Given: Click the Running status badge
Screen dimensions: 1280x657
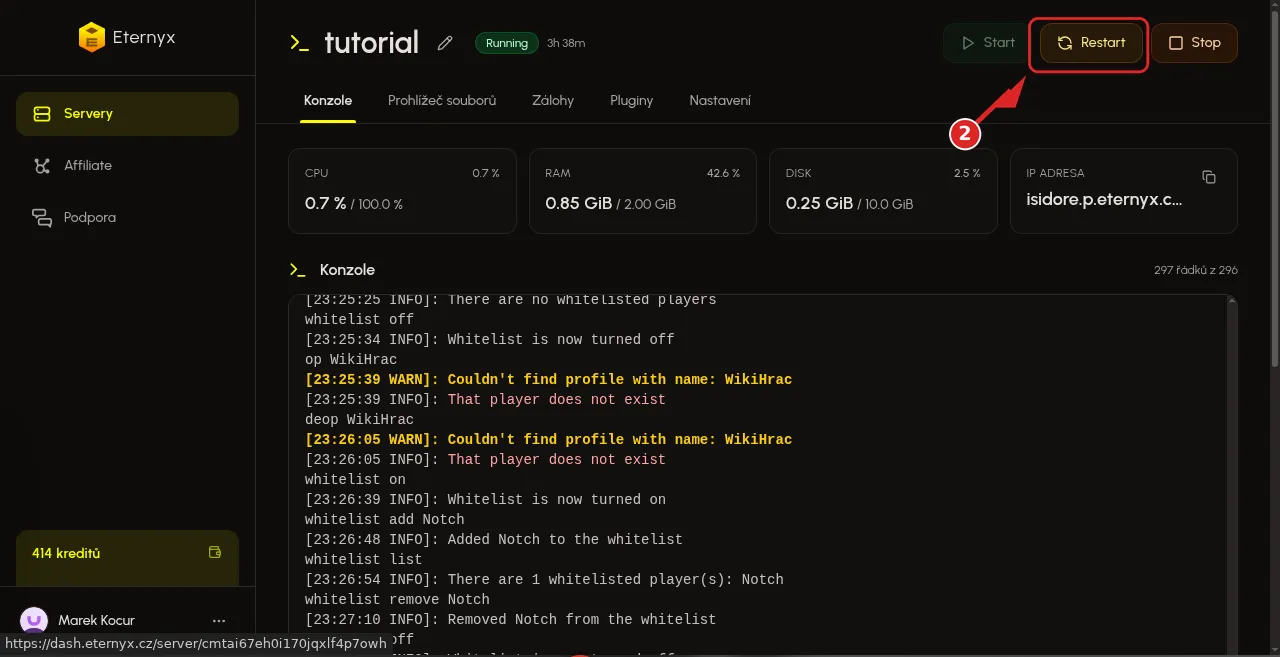Looking at the screenshot, I should pos(507,43).
